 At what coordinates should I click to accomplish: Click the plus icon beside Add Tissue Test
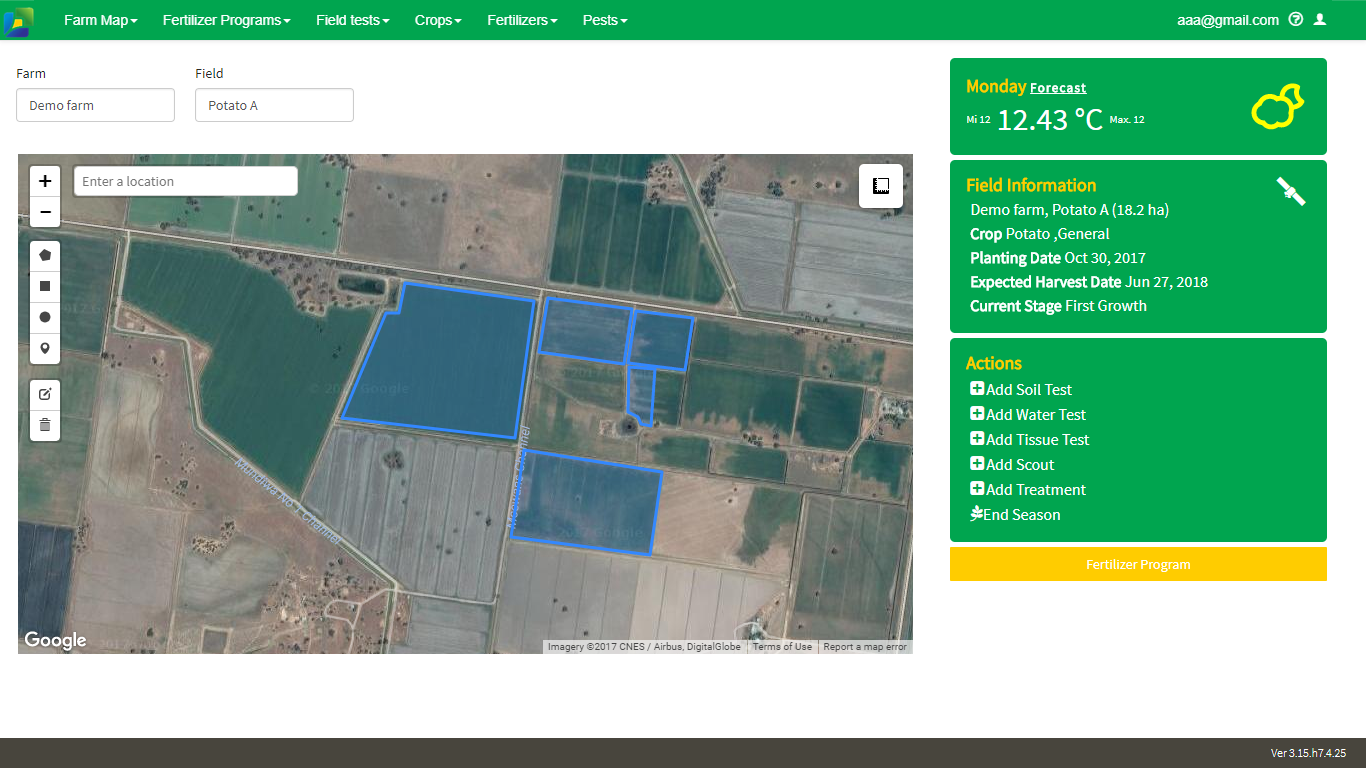pyautogui.click(x=977, y=439)
